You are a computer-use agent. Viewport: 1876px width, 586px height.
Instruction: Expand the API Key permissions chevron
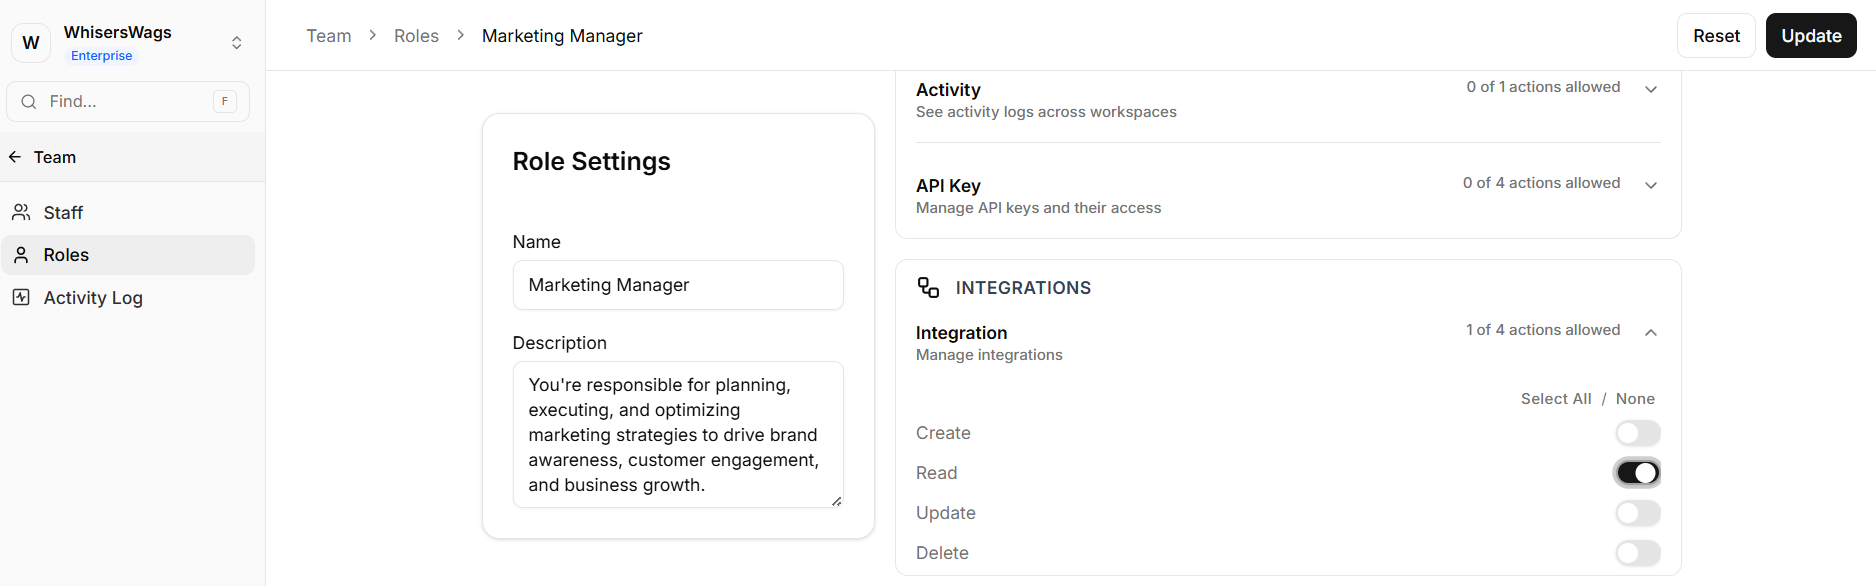point(1651,185)
